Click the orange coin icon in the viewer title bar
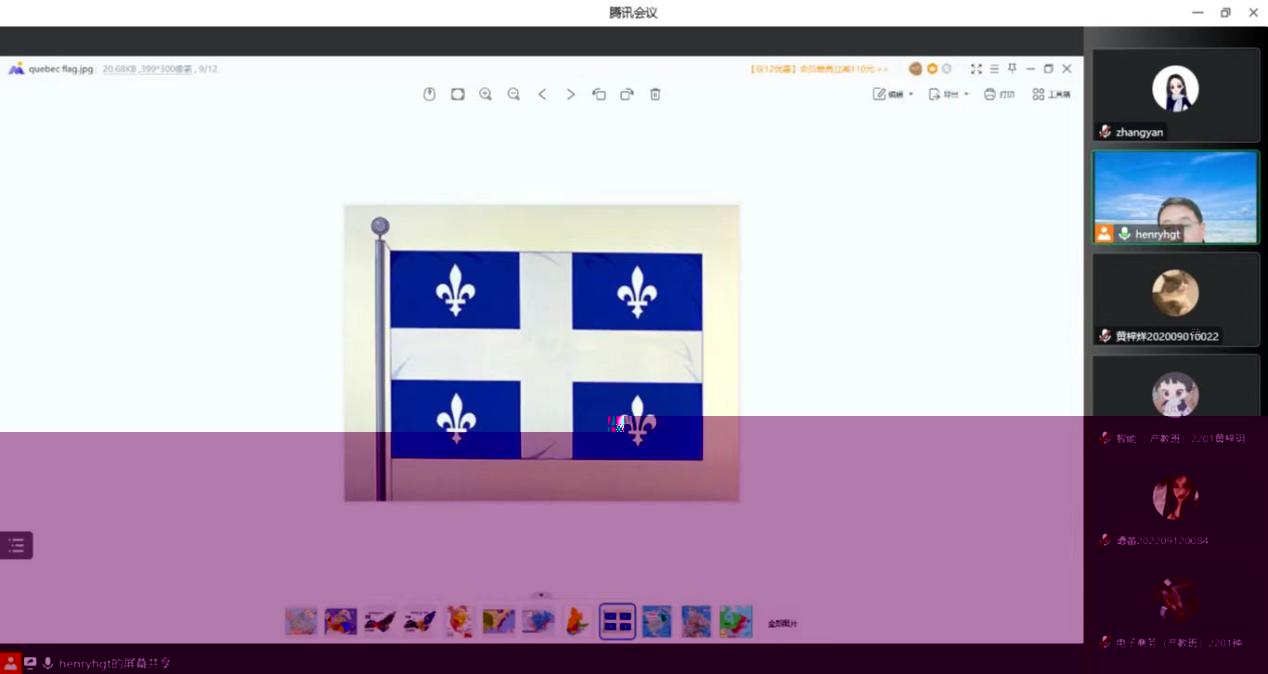1268x674 pixels. 932,69
